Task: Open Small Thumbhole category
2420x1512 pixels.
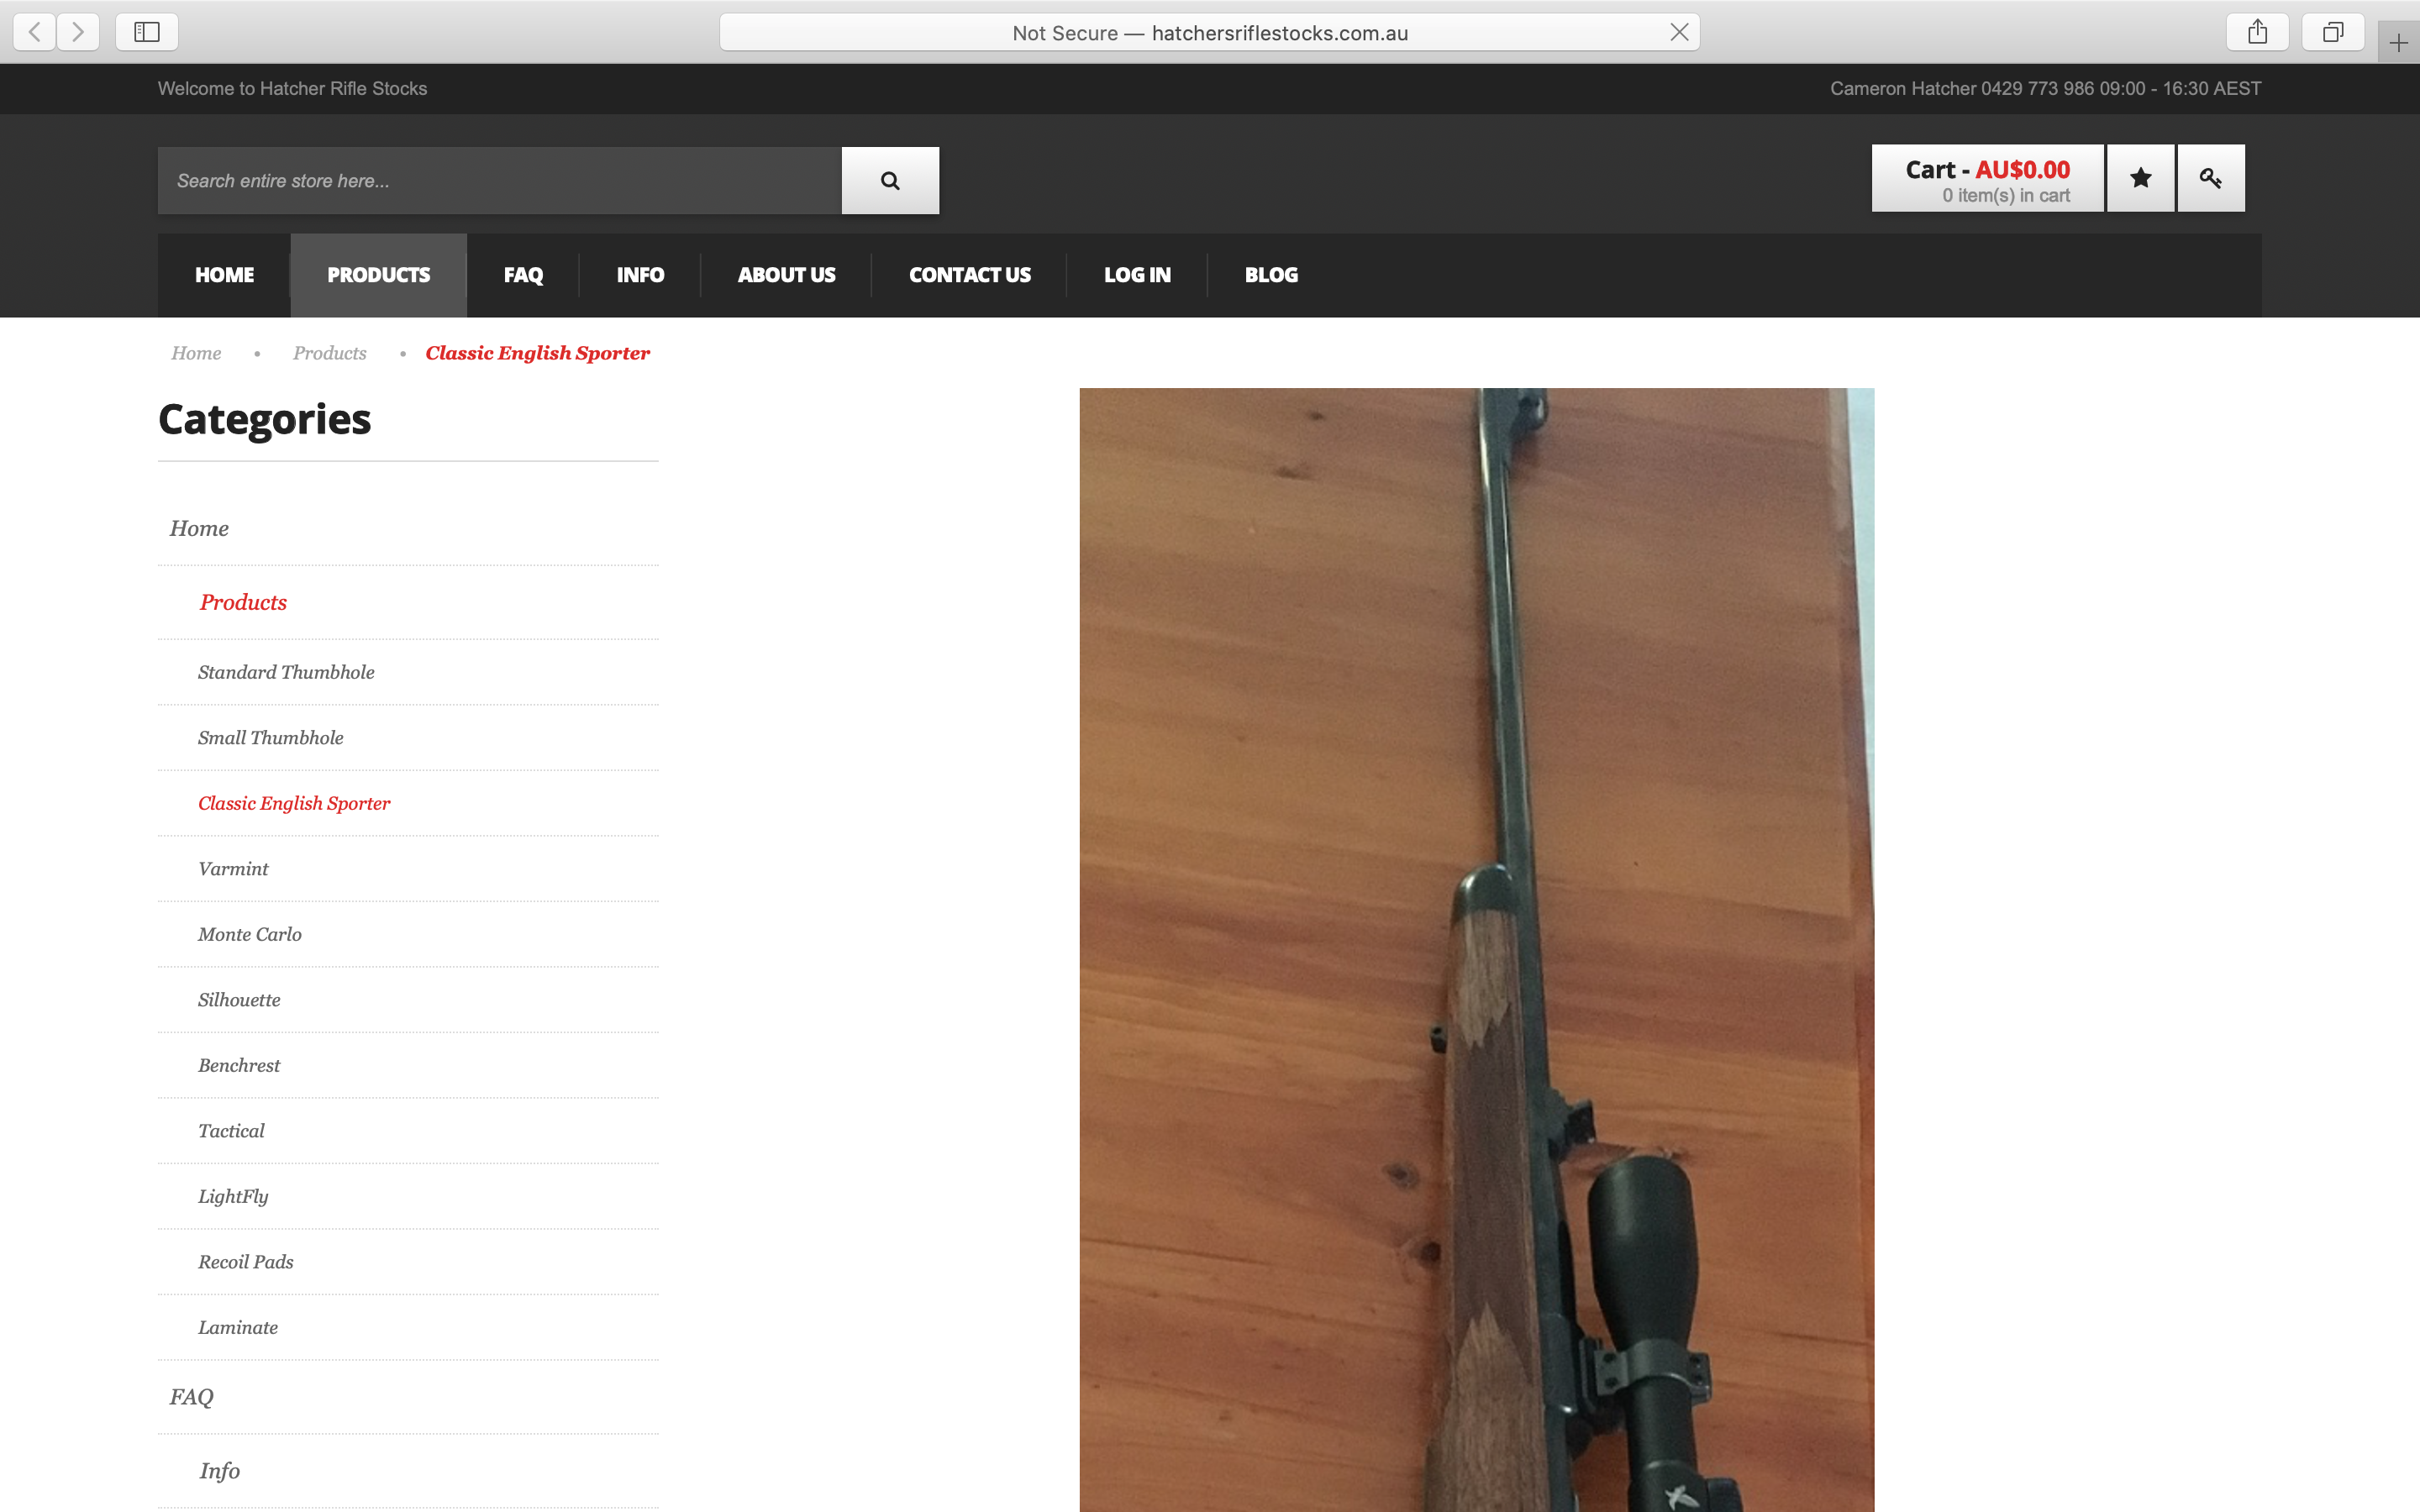Action: pyautogui.click(x=270, y=738)
